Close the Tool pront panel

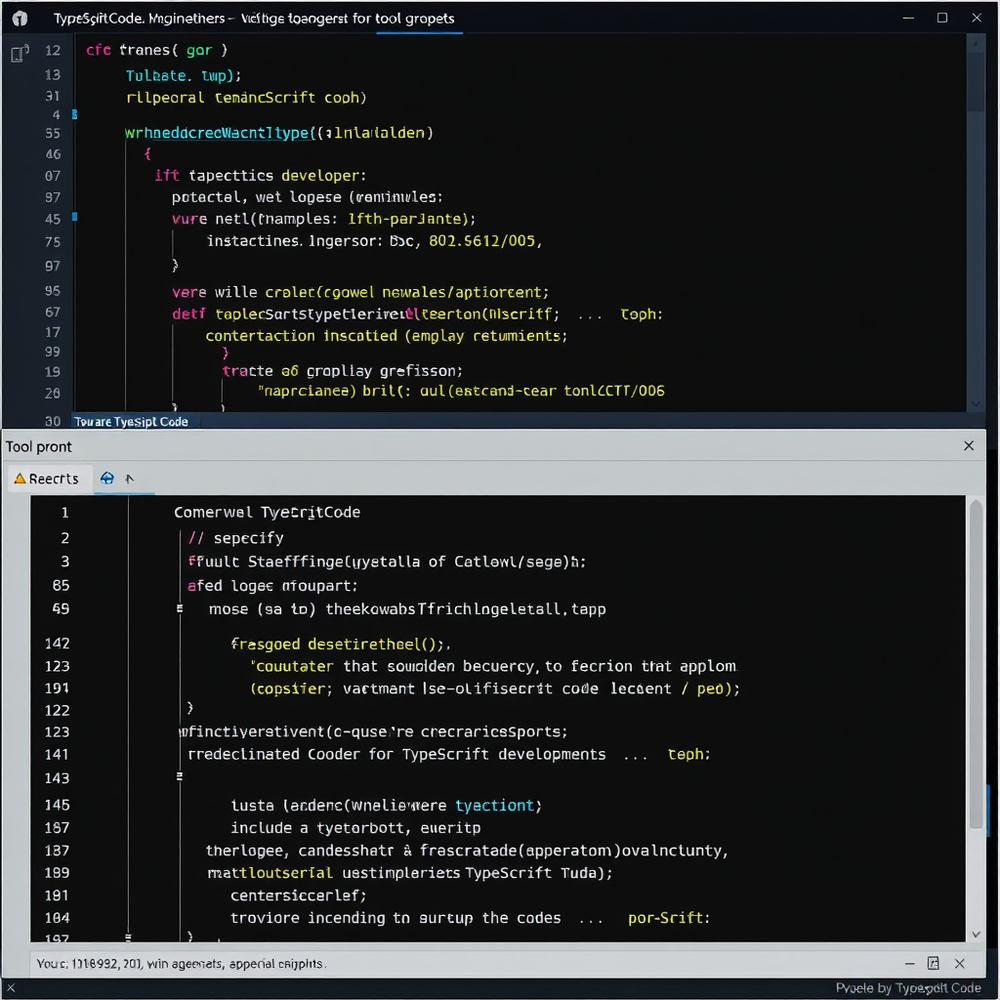point(968,446)
